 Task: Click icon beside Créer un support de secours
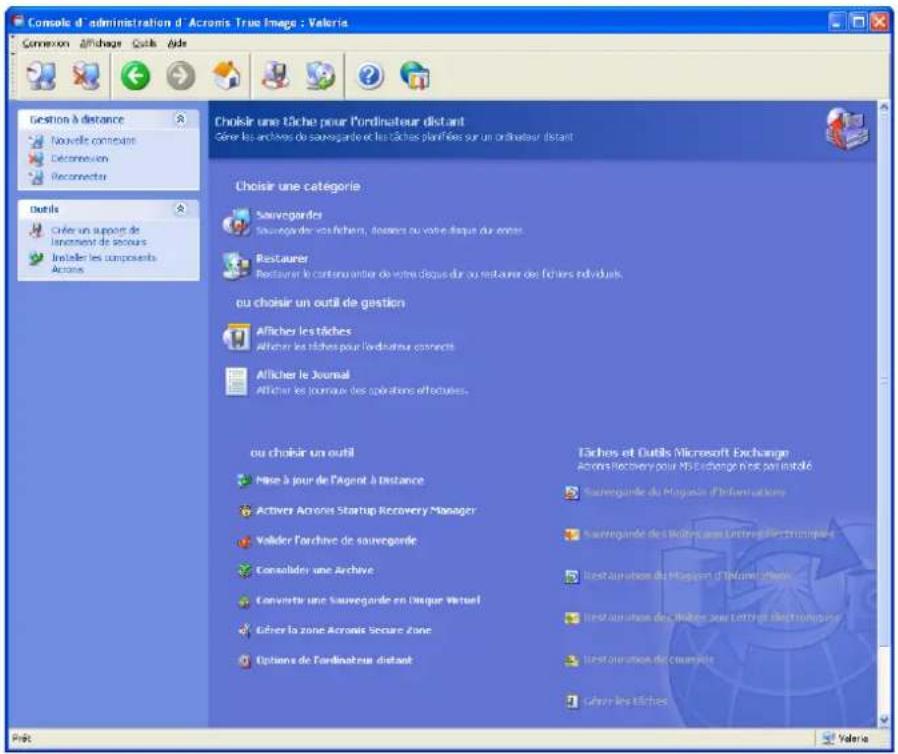click(36, 231)
